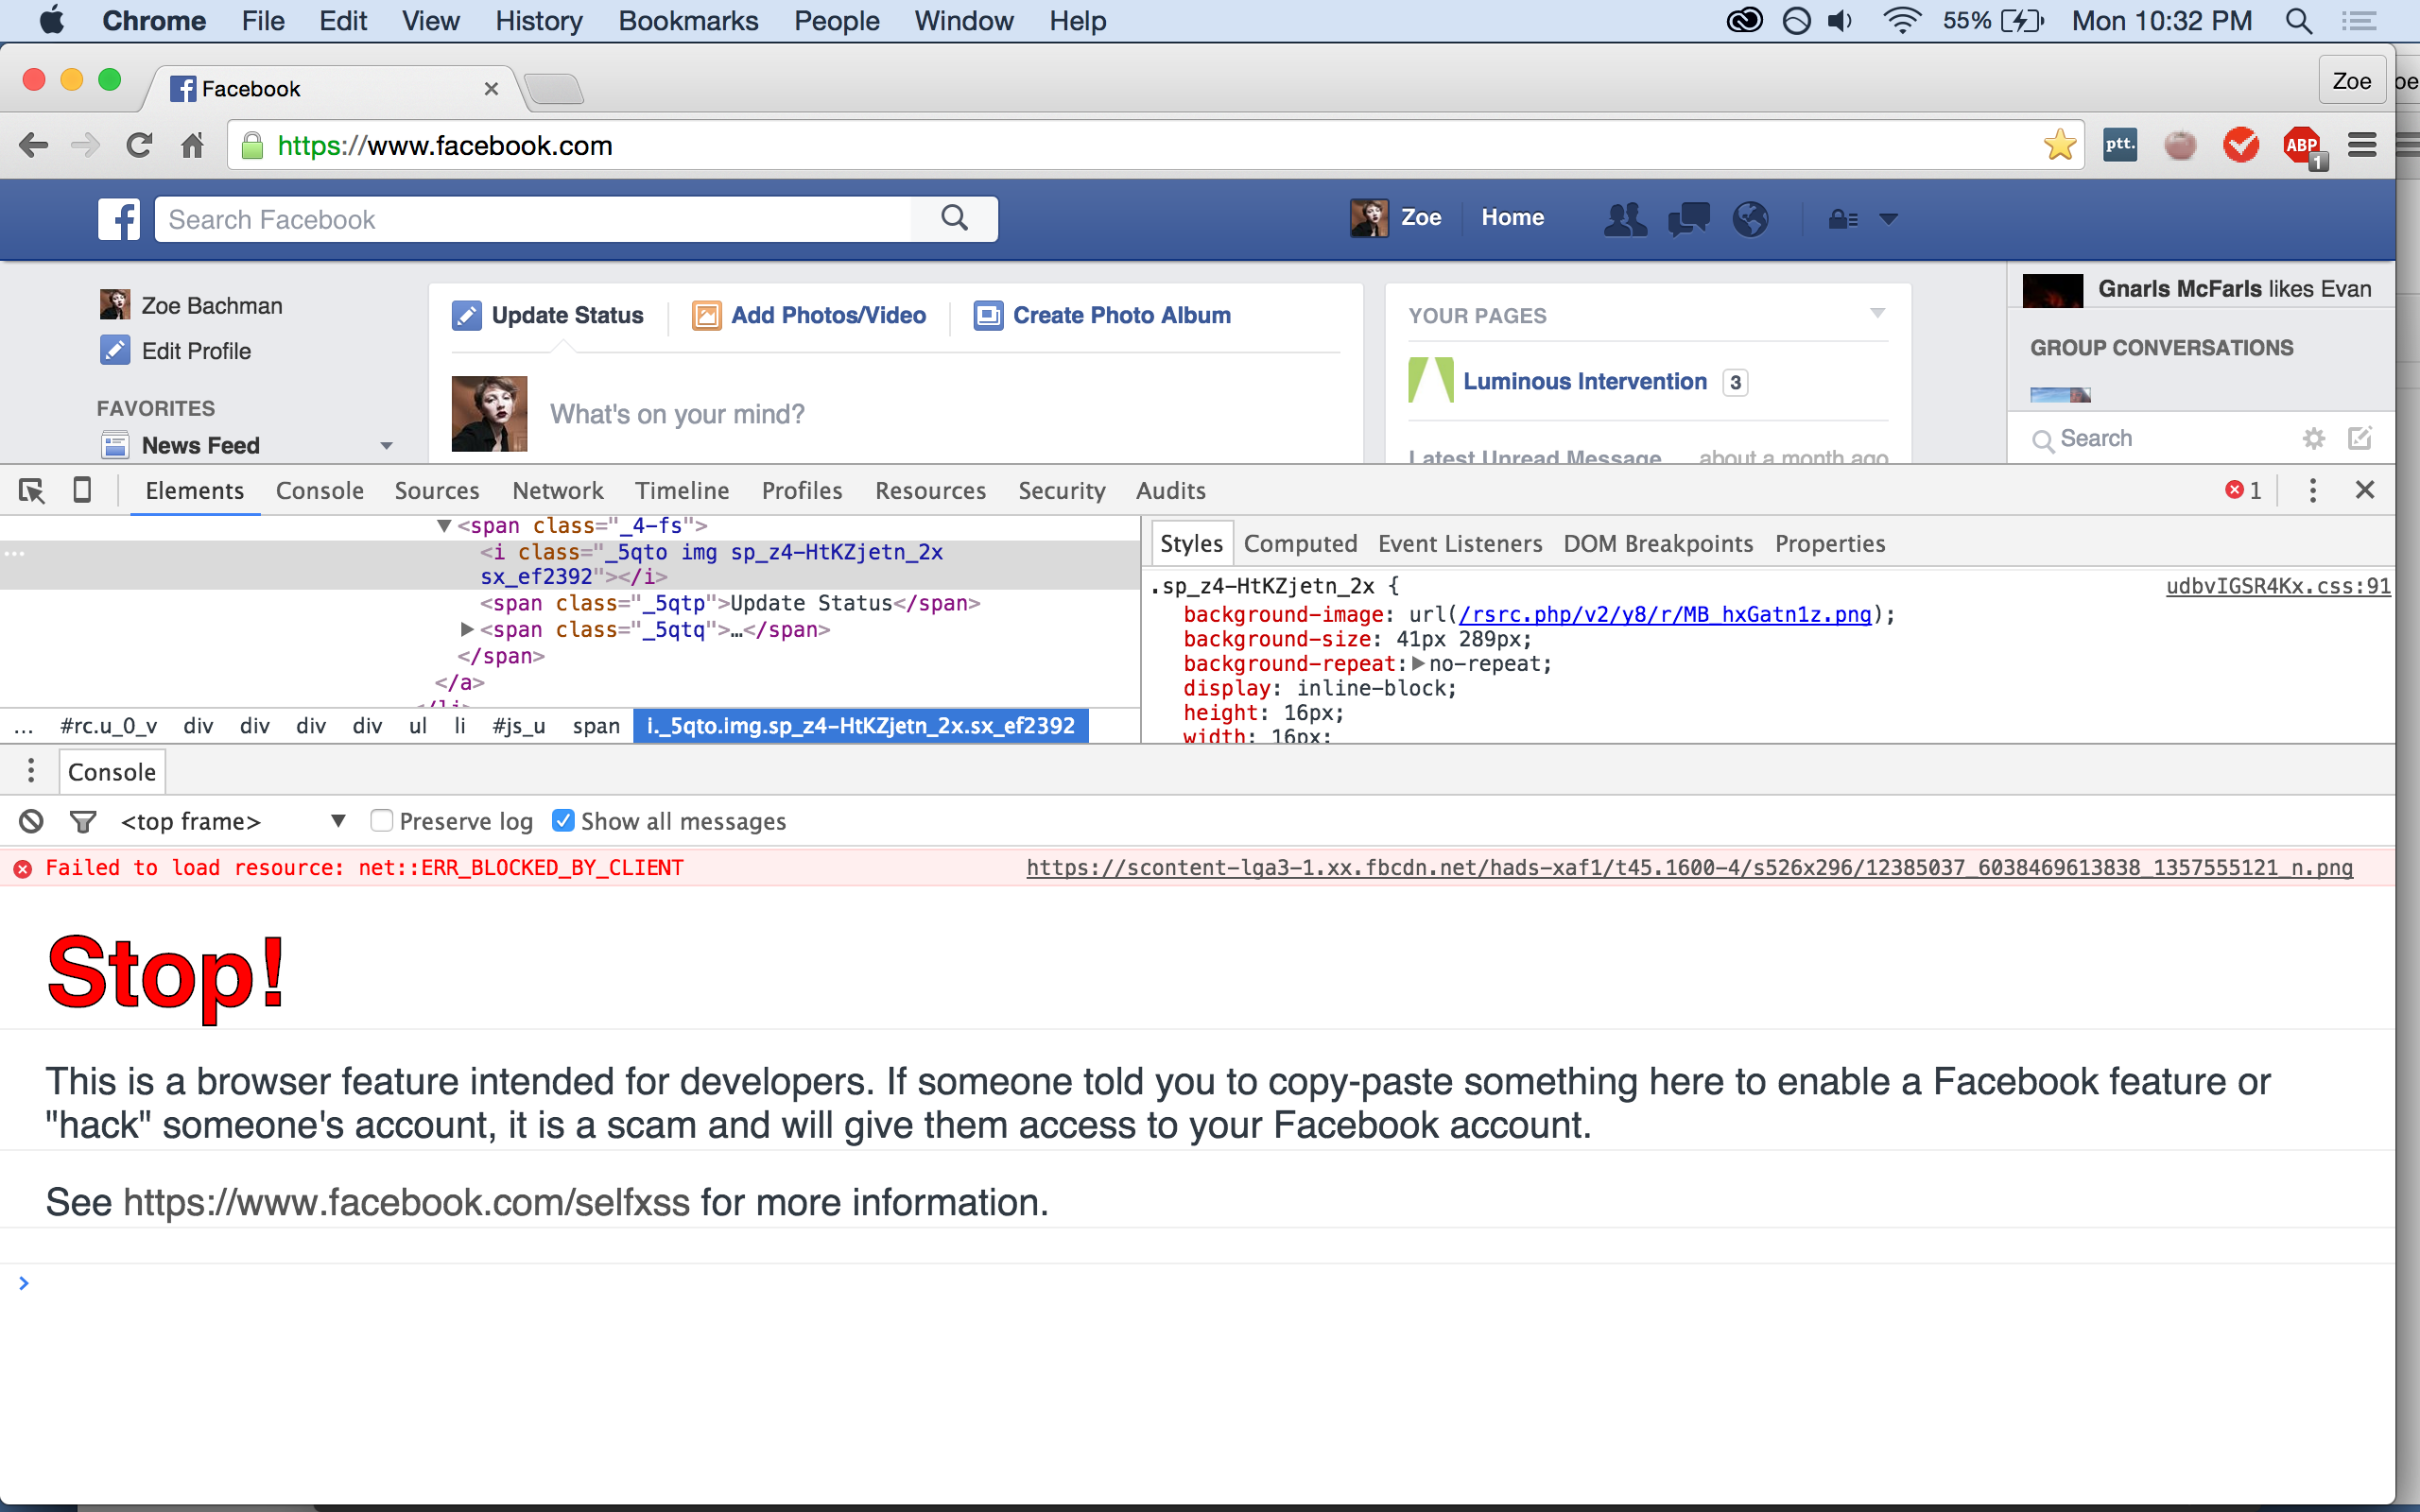Click the browser home icon

pos(192,146)
